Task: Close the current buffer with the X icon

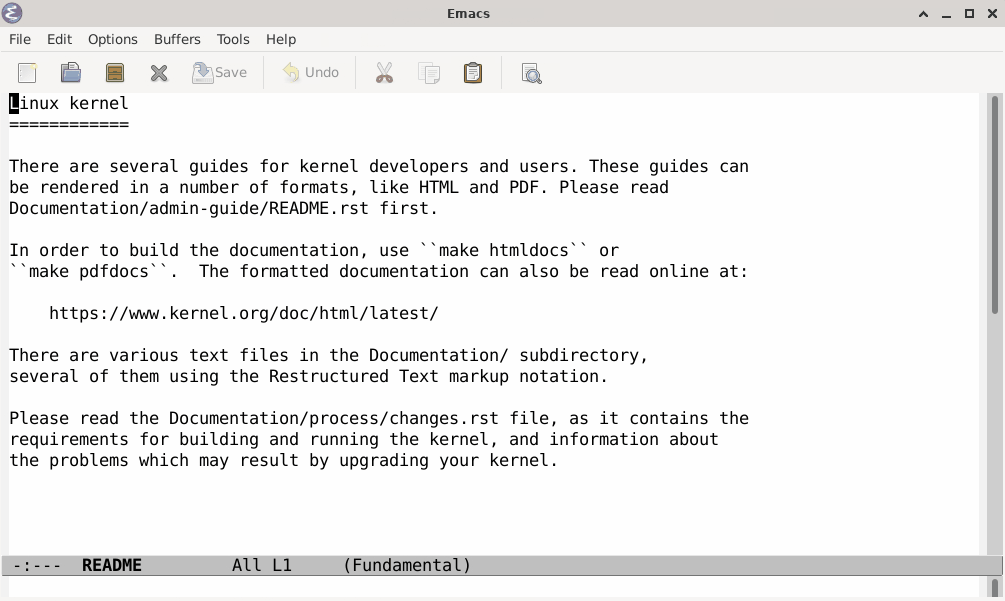Action: point(159,72)
